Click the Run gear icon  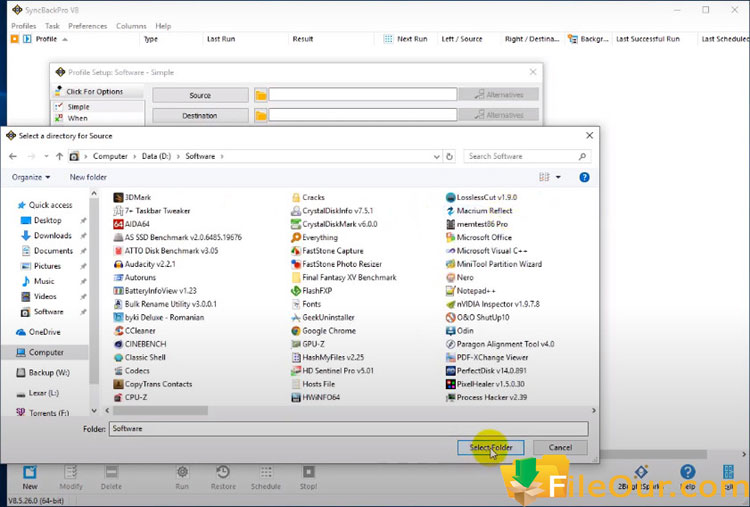(x=182, y=473)
